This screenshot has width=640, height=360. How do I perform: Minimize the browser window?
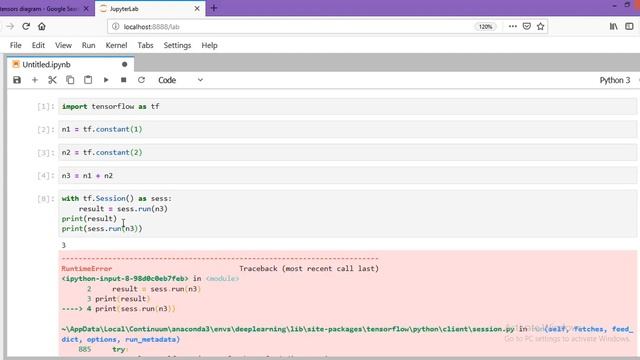[614, 6]
